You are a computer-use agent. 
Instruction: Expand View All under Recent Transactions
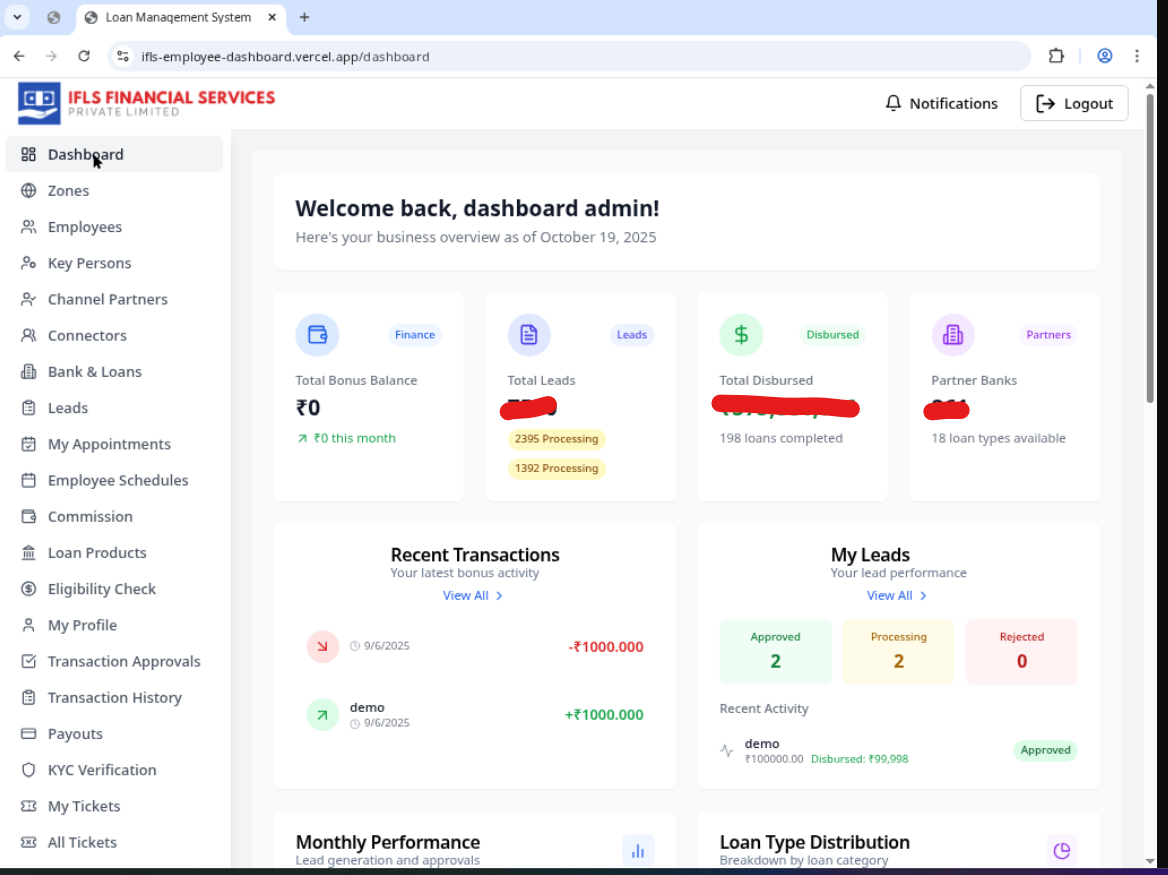[x=473, y=595]
